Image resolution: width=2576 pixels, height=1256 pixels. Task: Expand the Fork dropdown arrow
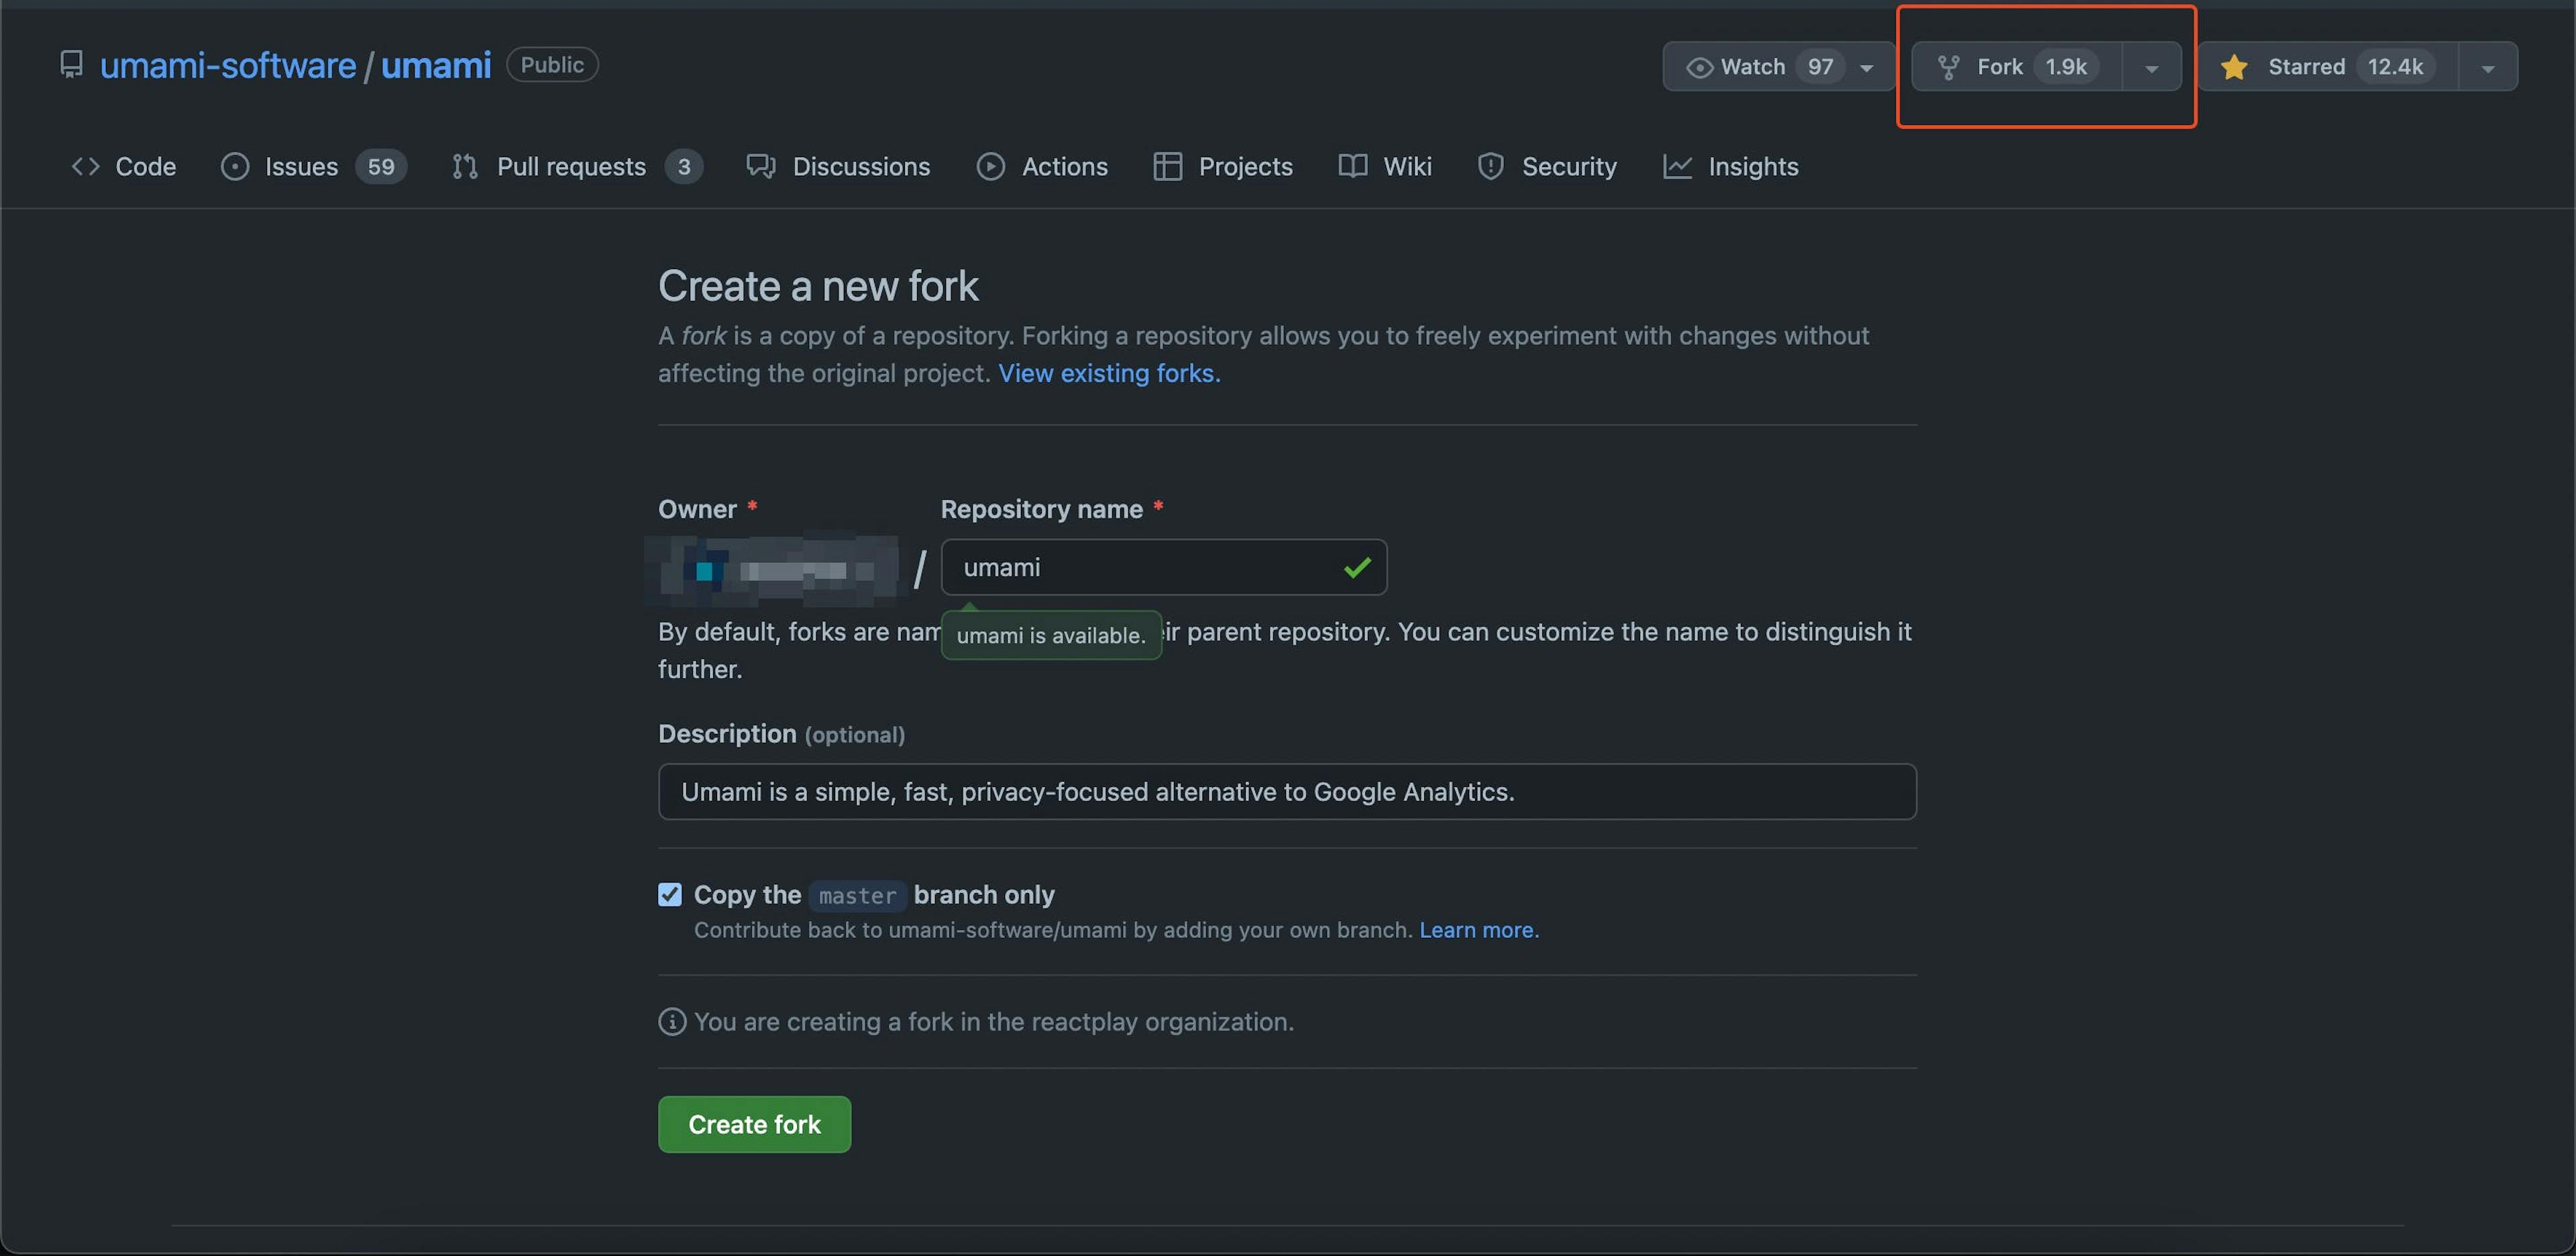pos(2152,67)
